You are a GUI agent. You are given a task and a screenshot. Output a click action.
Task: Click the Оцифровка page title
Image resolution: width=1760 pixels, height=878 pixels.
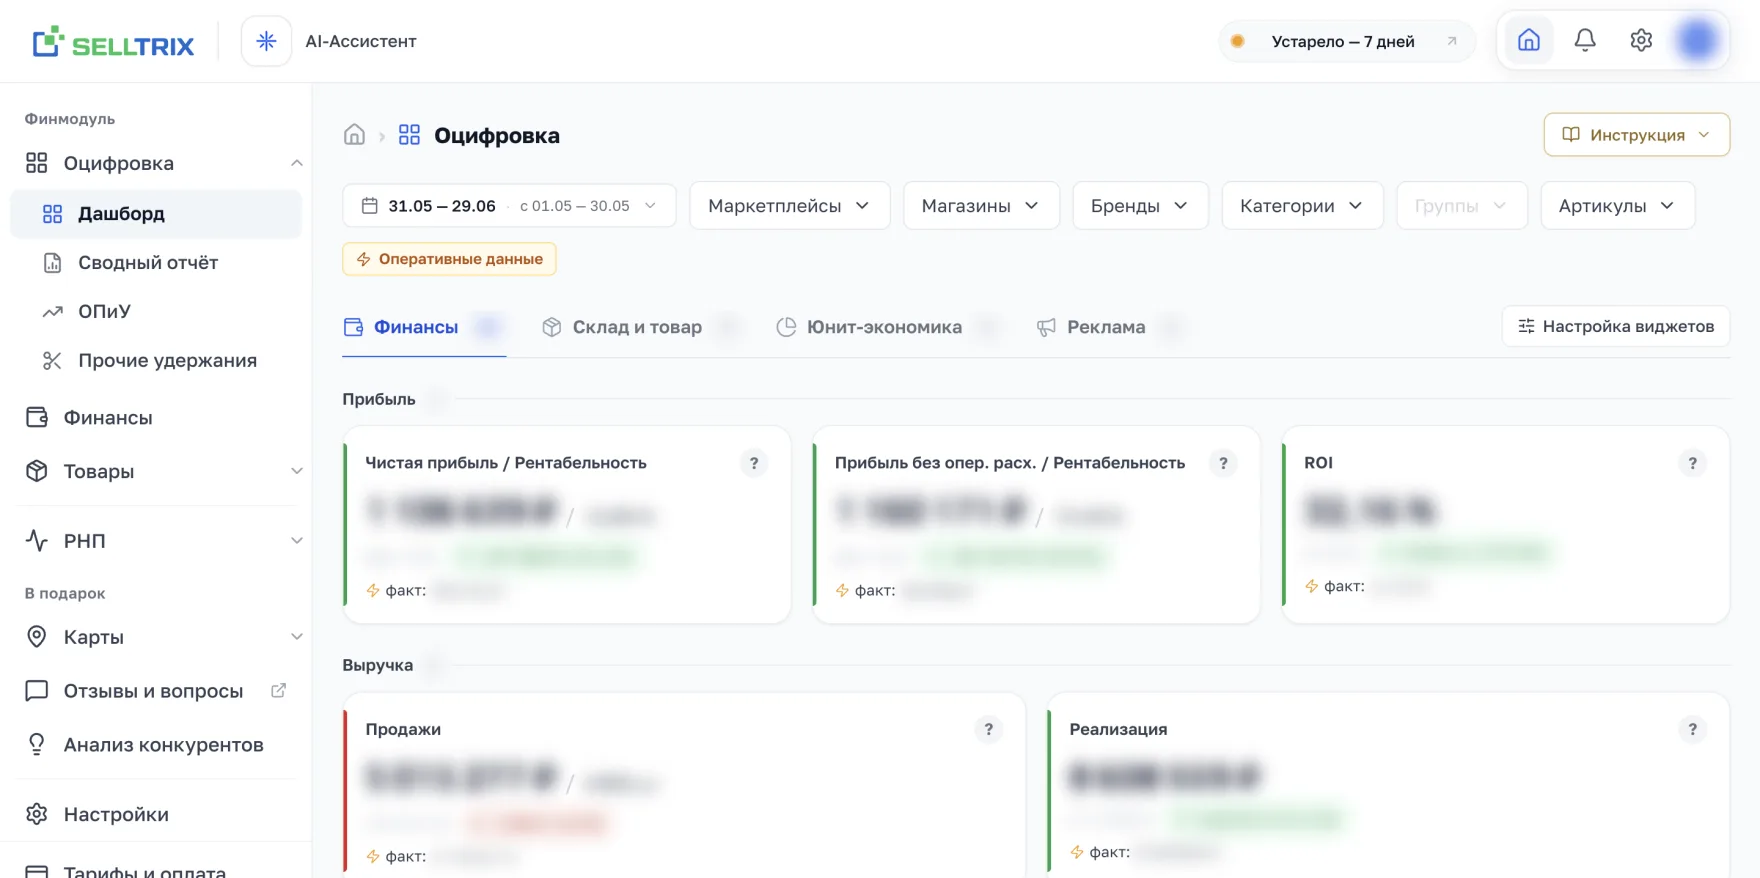[x=497, y=135]
